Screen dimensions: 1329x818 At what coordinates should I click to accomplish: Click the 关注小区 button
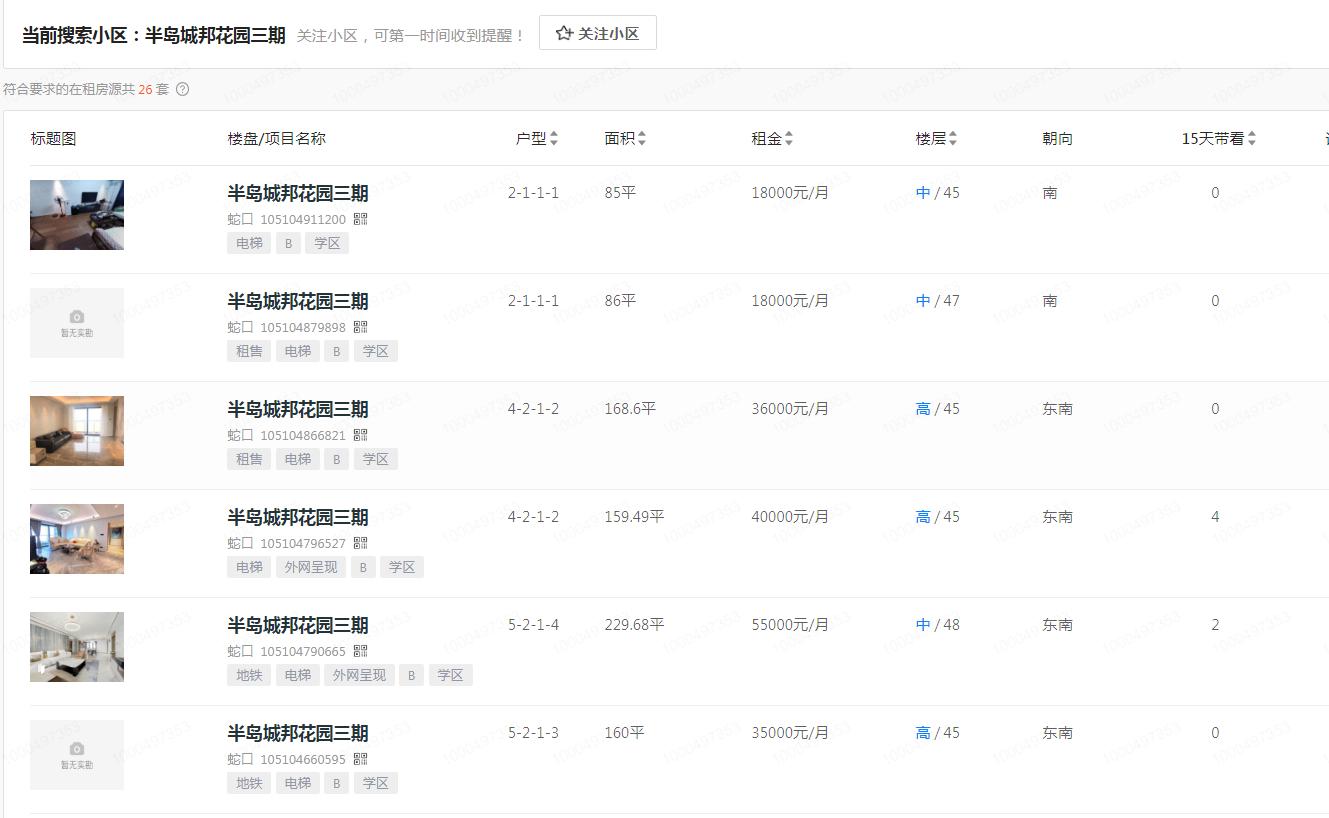(x=598, y=33)
